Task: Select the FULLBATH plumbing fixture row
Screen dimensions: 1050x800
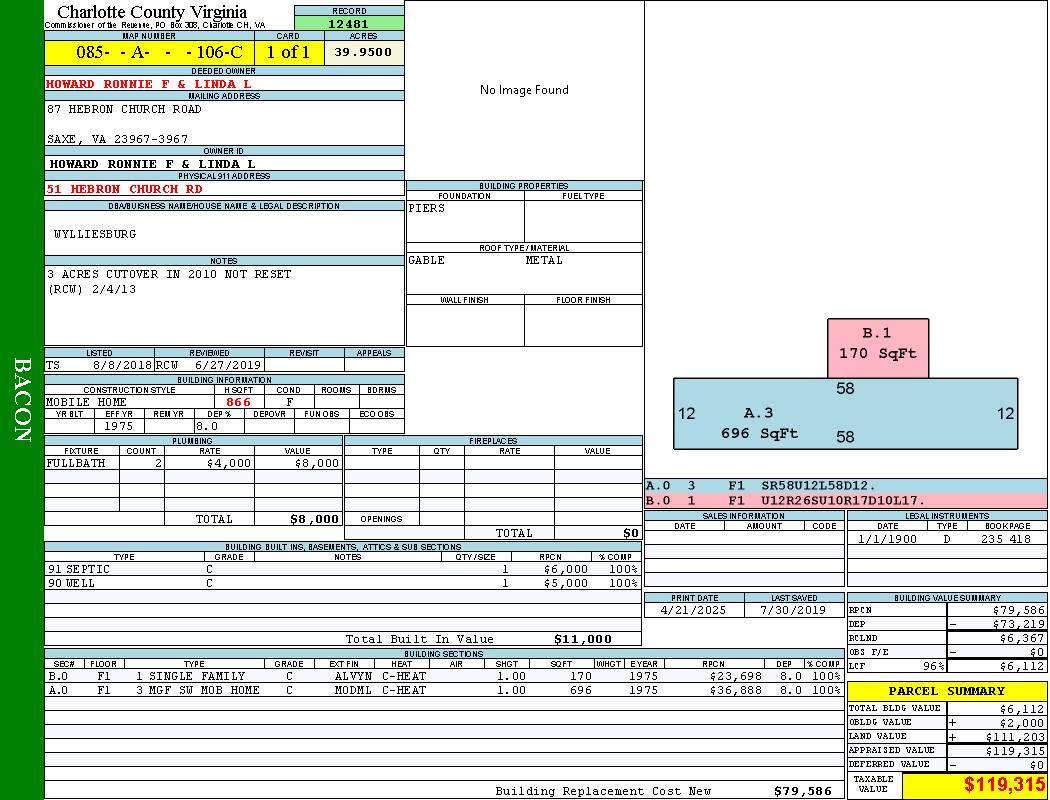Action: coord(193,463)
